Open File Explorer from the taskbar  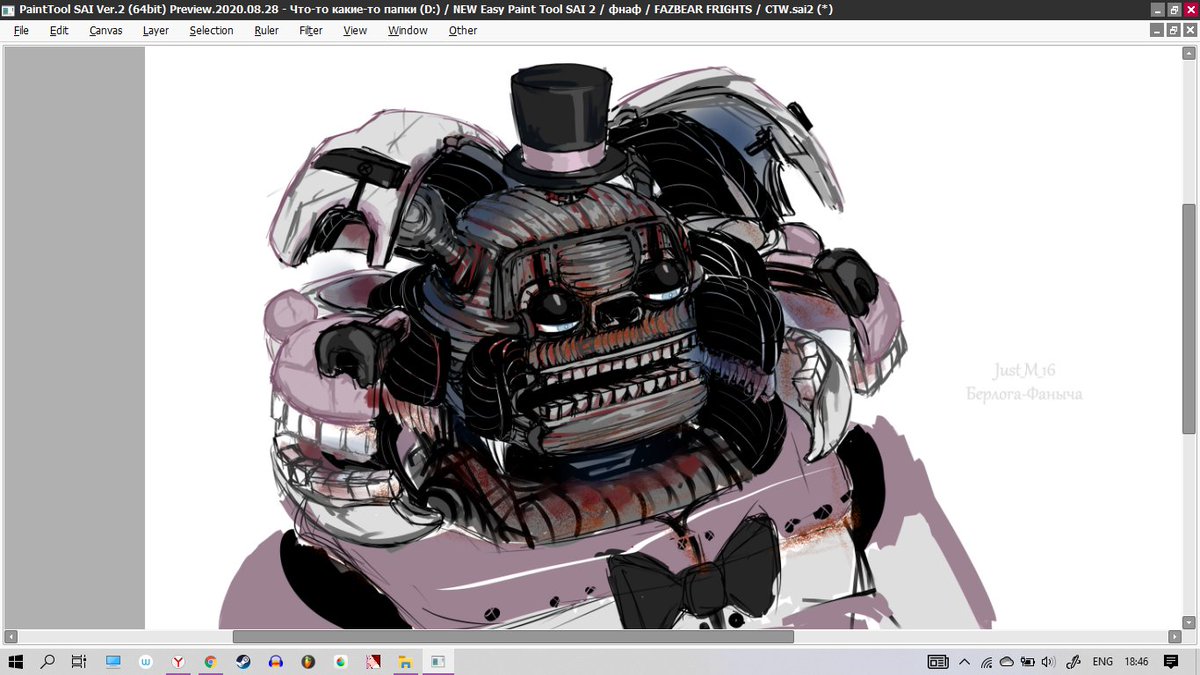tap(405, 661)
